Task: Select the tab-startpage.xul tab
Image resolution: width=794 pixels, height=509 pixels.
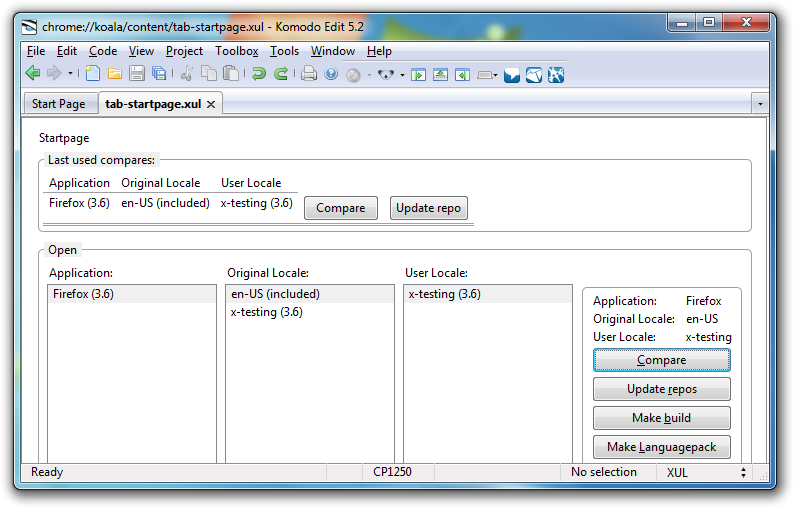Action: pyautogui.click(x=153, y=104)
